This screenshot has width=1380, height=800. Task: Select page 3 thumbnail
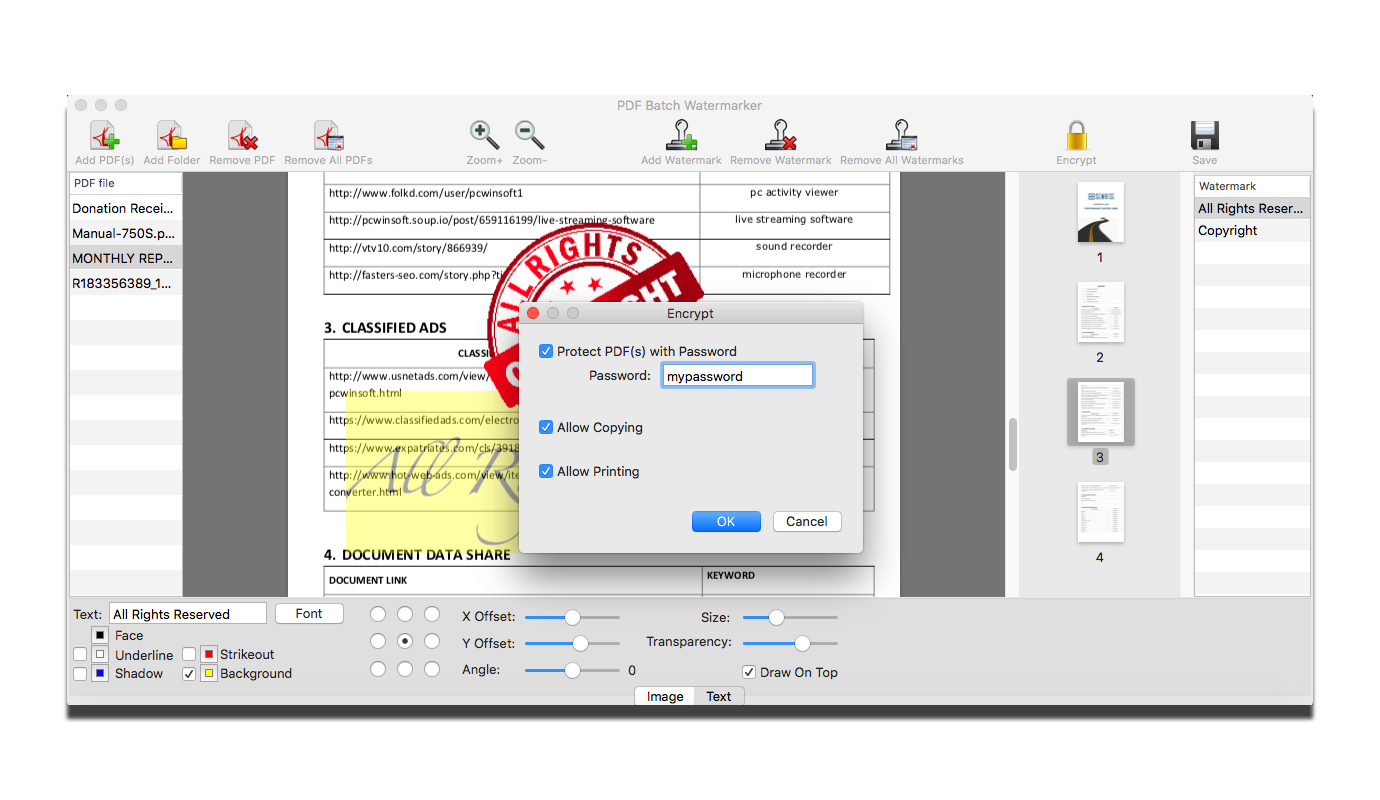click(x=1100, y=412)
